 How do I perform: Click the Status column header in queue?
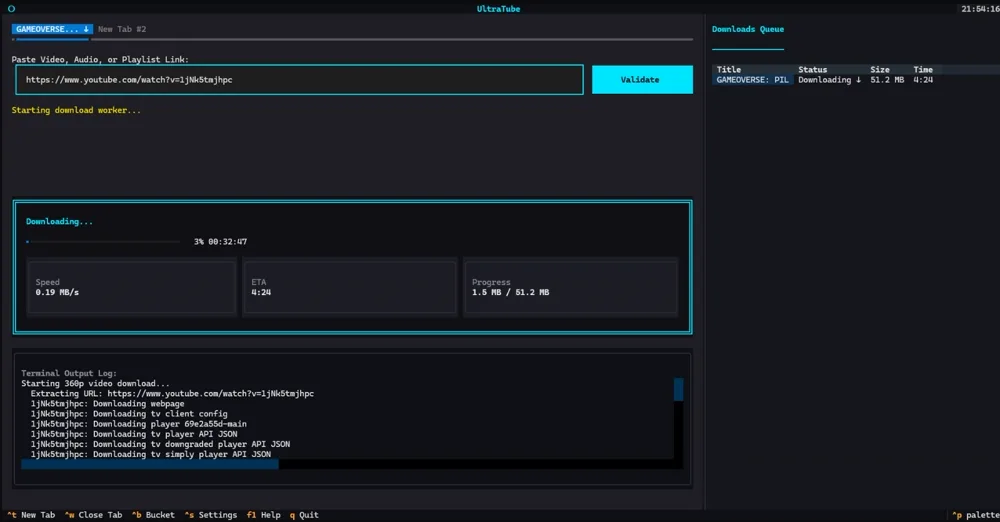tap(812, 70)
